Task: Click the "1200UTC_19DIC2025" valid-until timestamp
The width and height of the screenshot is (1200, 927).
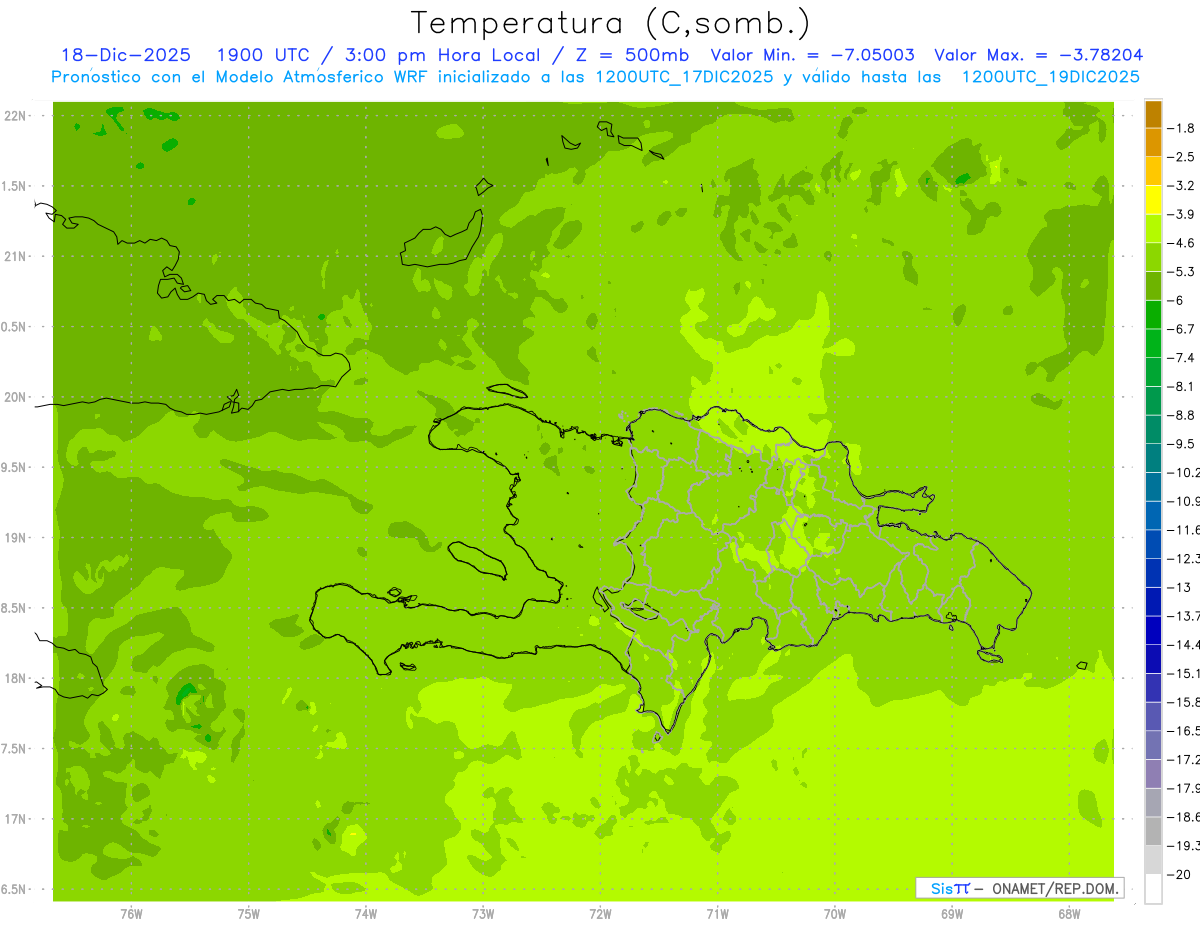Action: click(x=1050, y=77)
